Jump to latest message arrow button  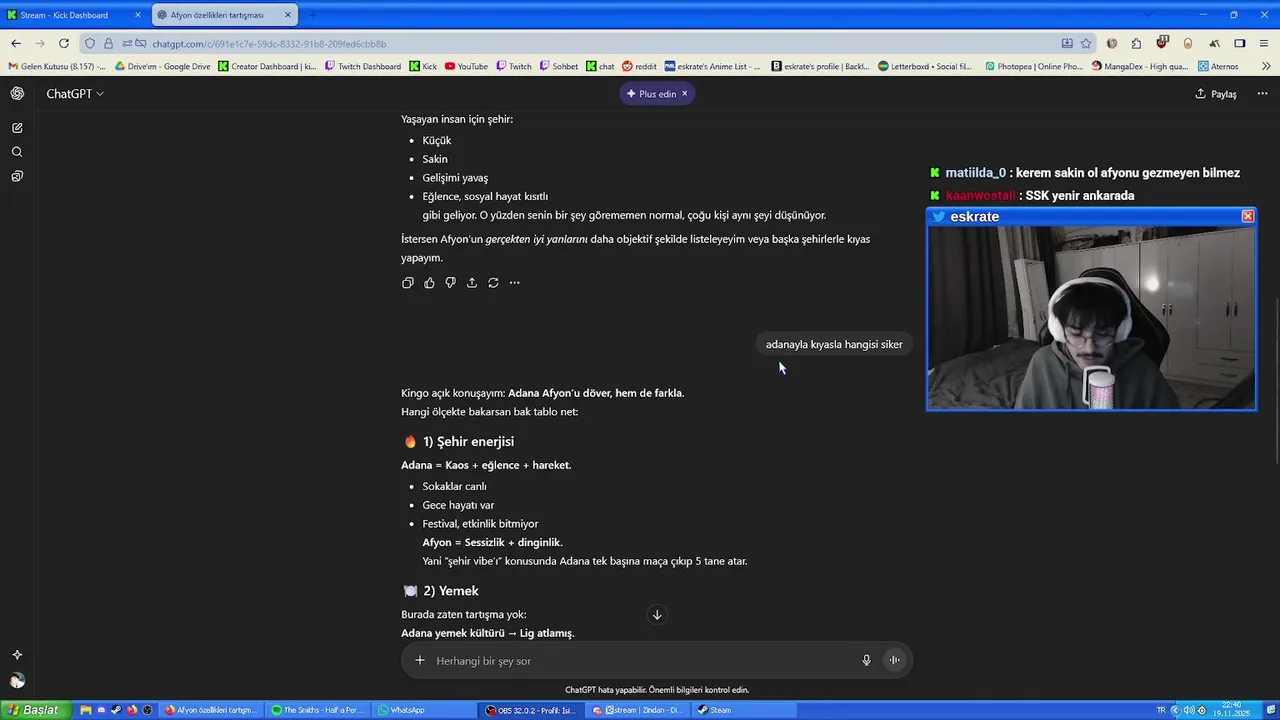click(x=657, y=615)
